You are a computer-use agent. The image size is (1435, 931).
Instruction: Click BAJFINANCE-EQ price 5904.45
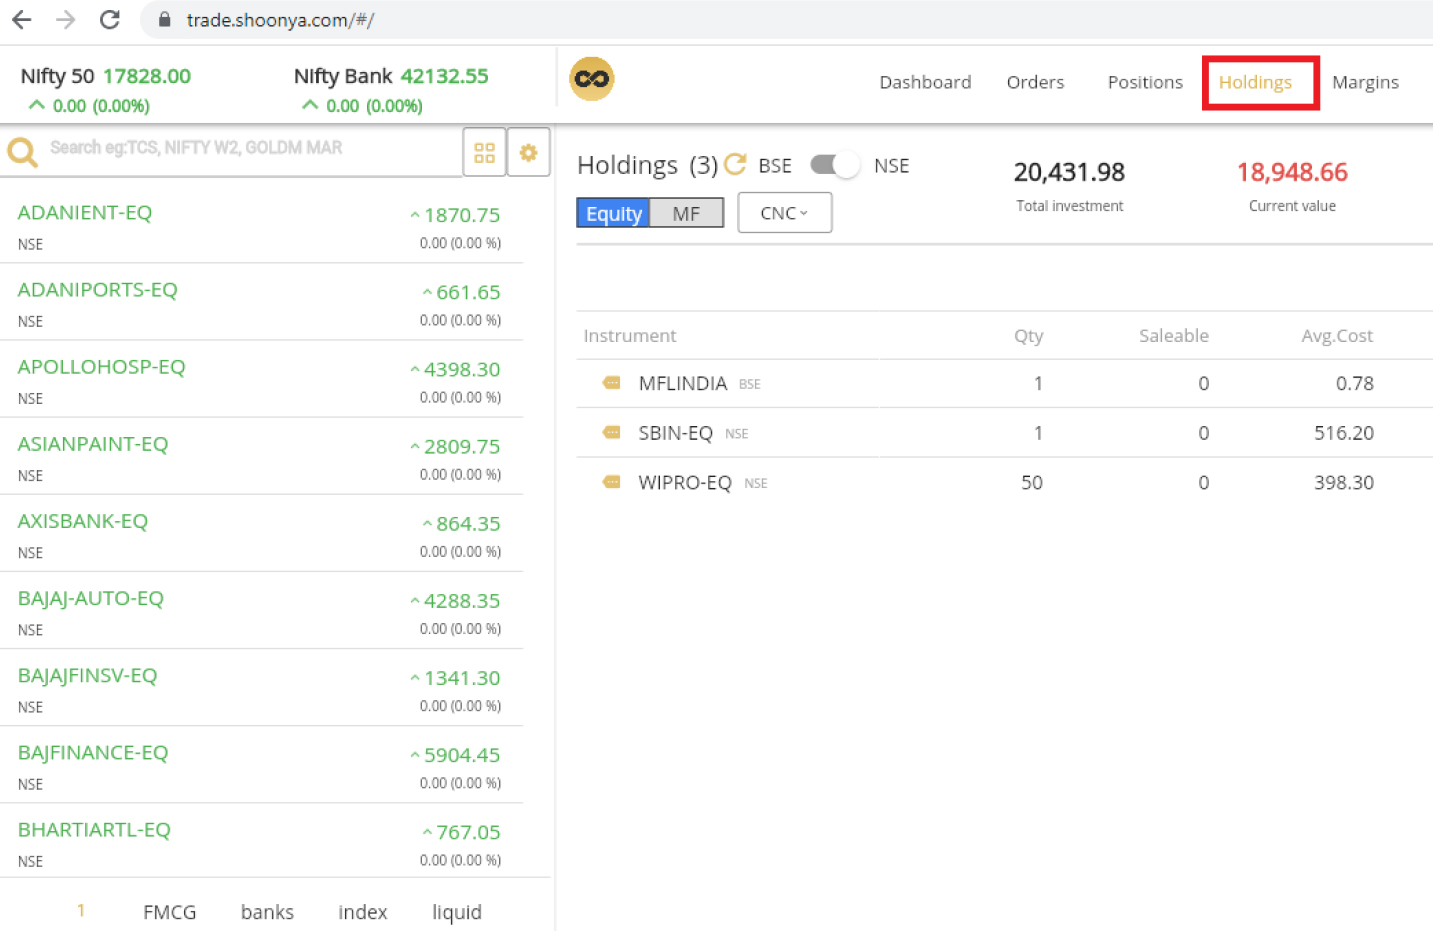[x=461, y=755]
